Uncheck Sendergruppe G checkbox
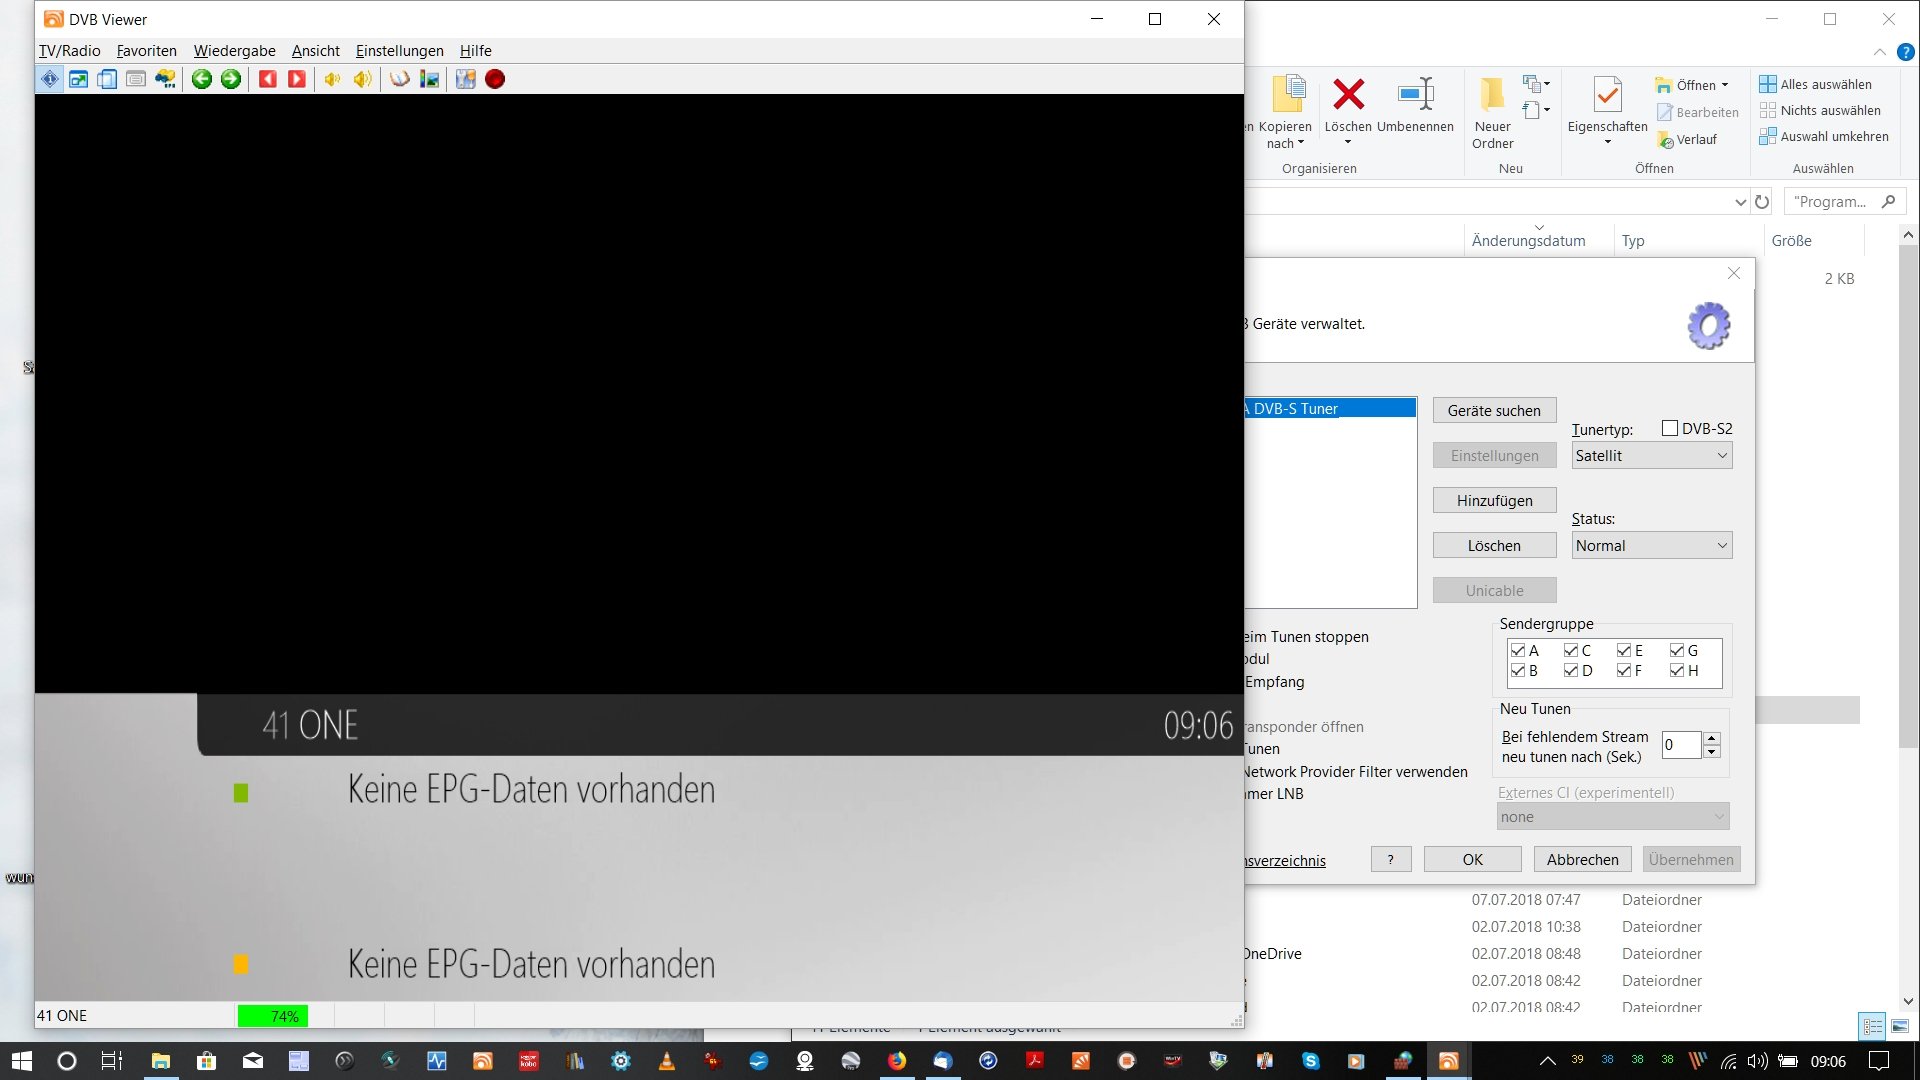The width and height of the screenshot is (1920, 1080). (x=1677, y=650)
